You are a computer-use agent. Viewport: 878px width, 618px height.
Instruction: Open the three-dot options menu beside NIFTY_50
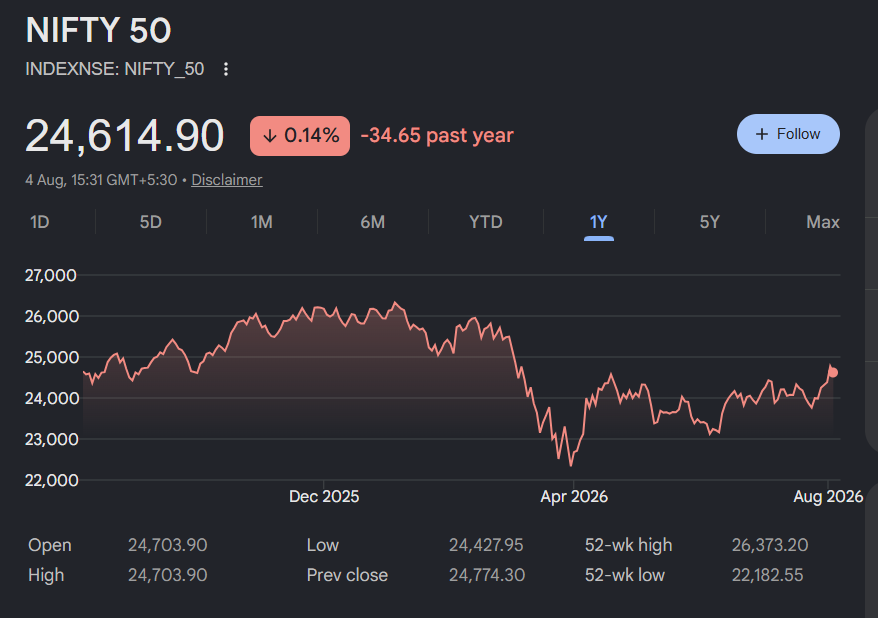226,69
